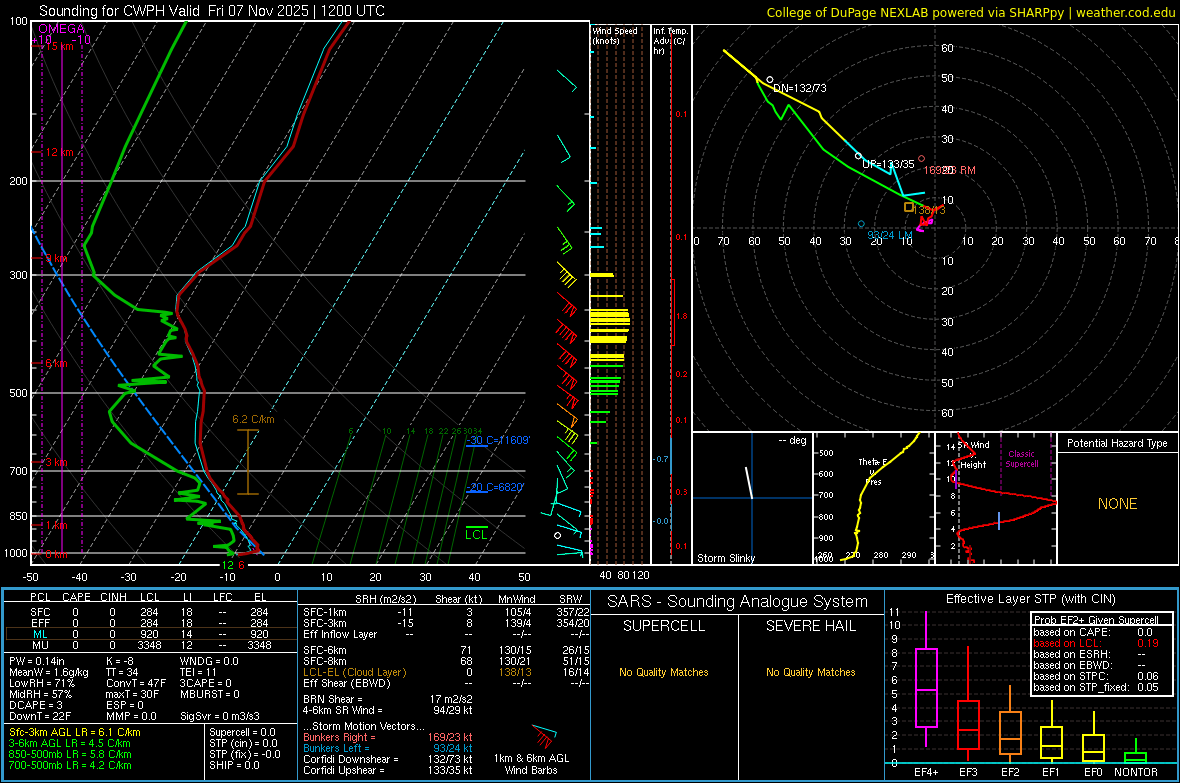The width and height of the screenshot is (1180, 783).
Task: Click 'No Quality Matches' under SUPERCELL
Action: point(664,672)
